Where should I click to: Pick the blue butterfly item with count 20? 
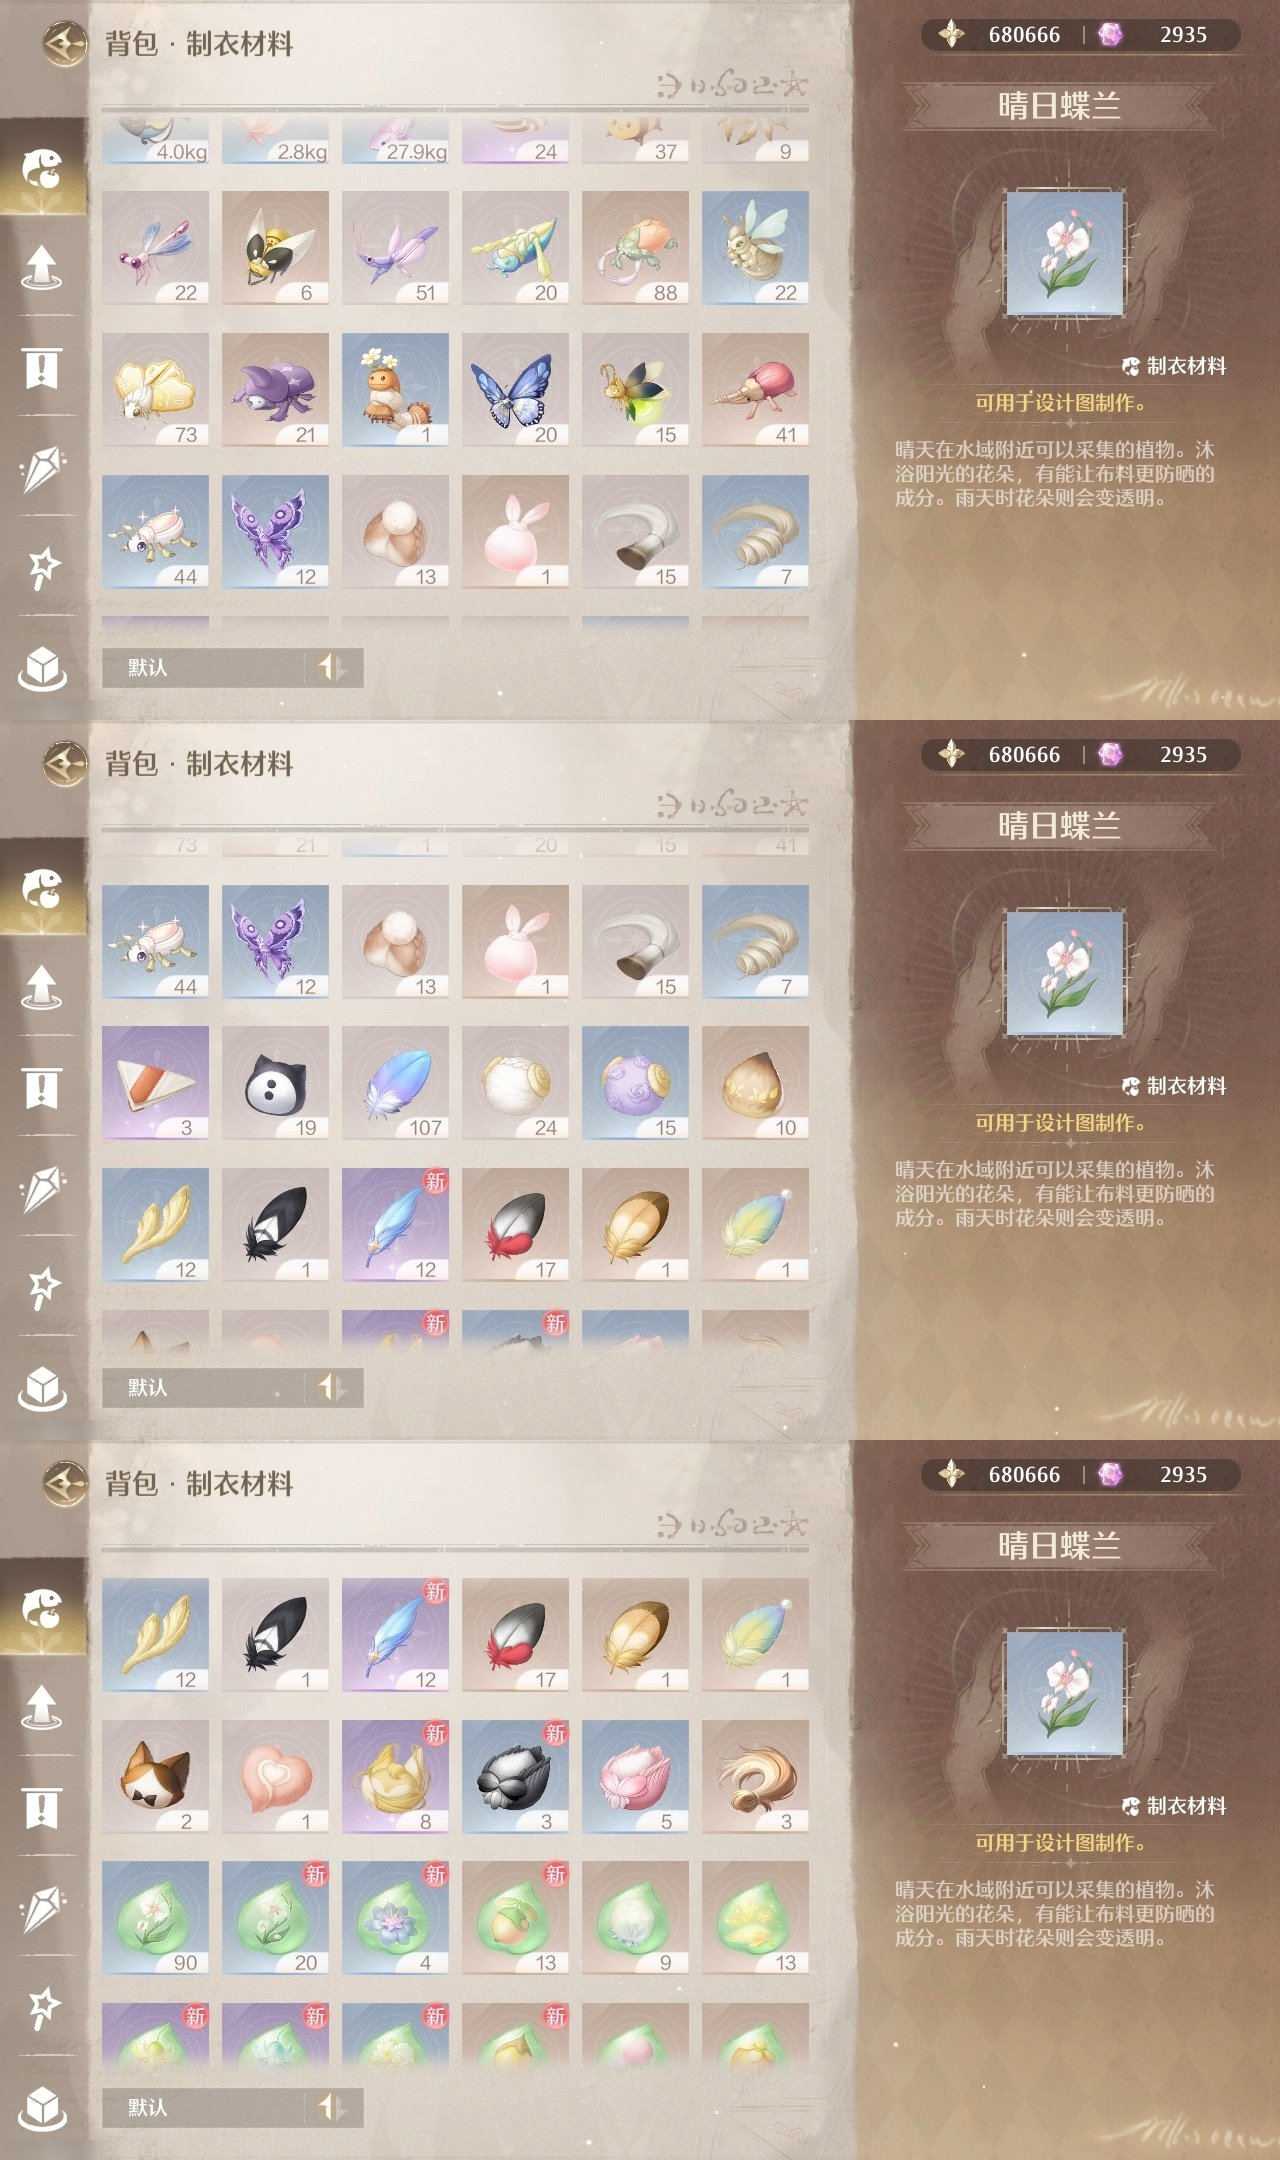pyautogui.click(x=515, y=390)
